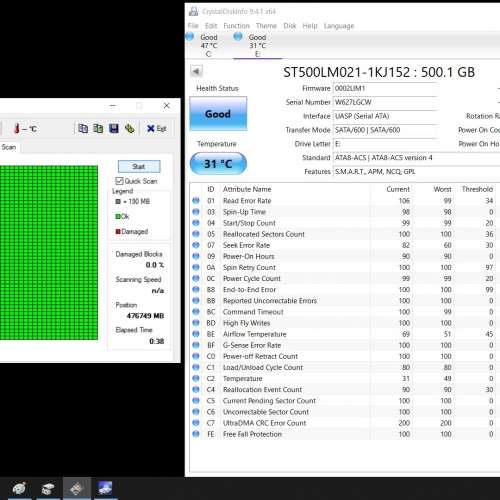Click the copy text icon in HD Tune toolbar
Viewport: 500px width, 500px height.
[83, 128]
